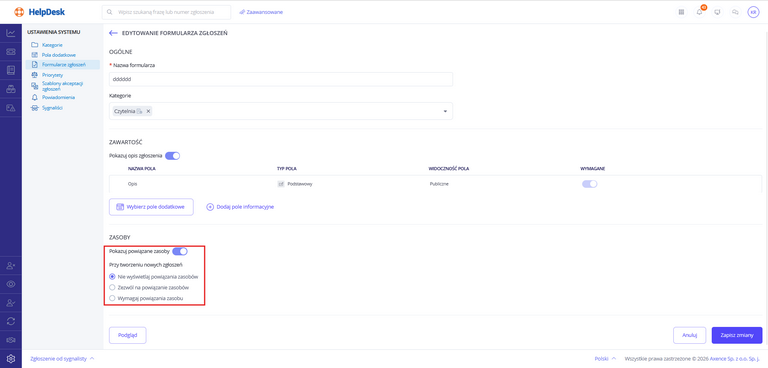The width and height of the screenshot is (768, 368).
Task: Expand the Kategorie dropdown arrow
Action: click(445, 111)
